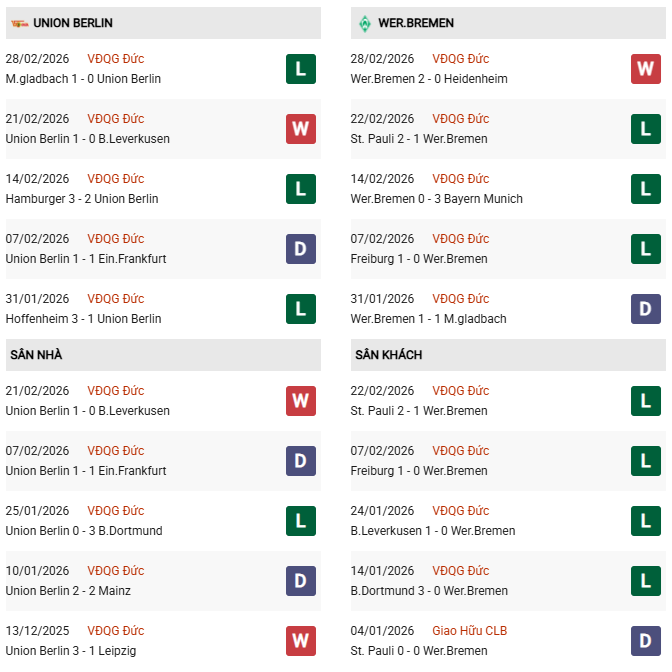Click the L badge for Union Berlin 0-3 B.Dortmund

coord(300,521)
